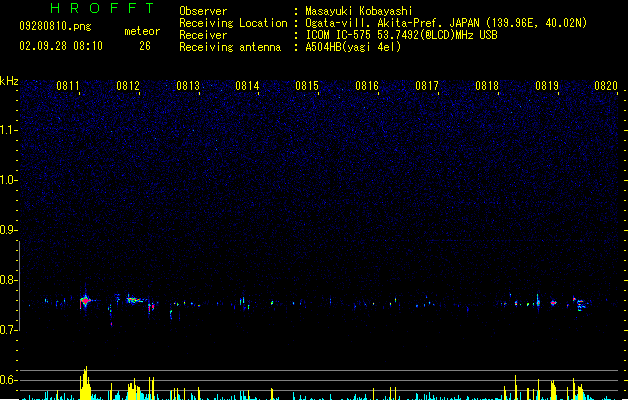Click the 0.8 kHz axis label
The width and height of the screenshot is (629, 400).
[8, 280]
